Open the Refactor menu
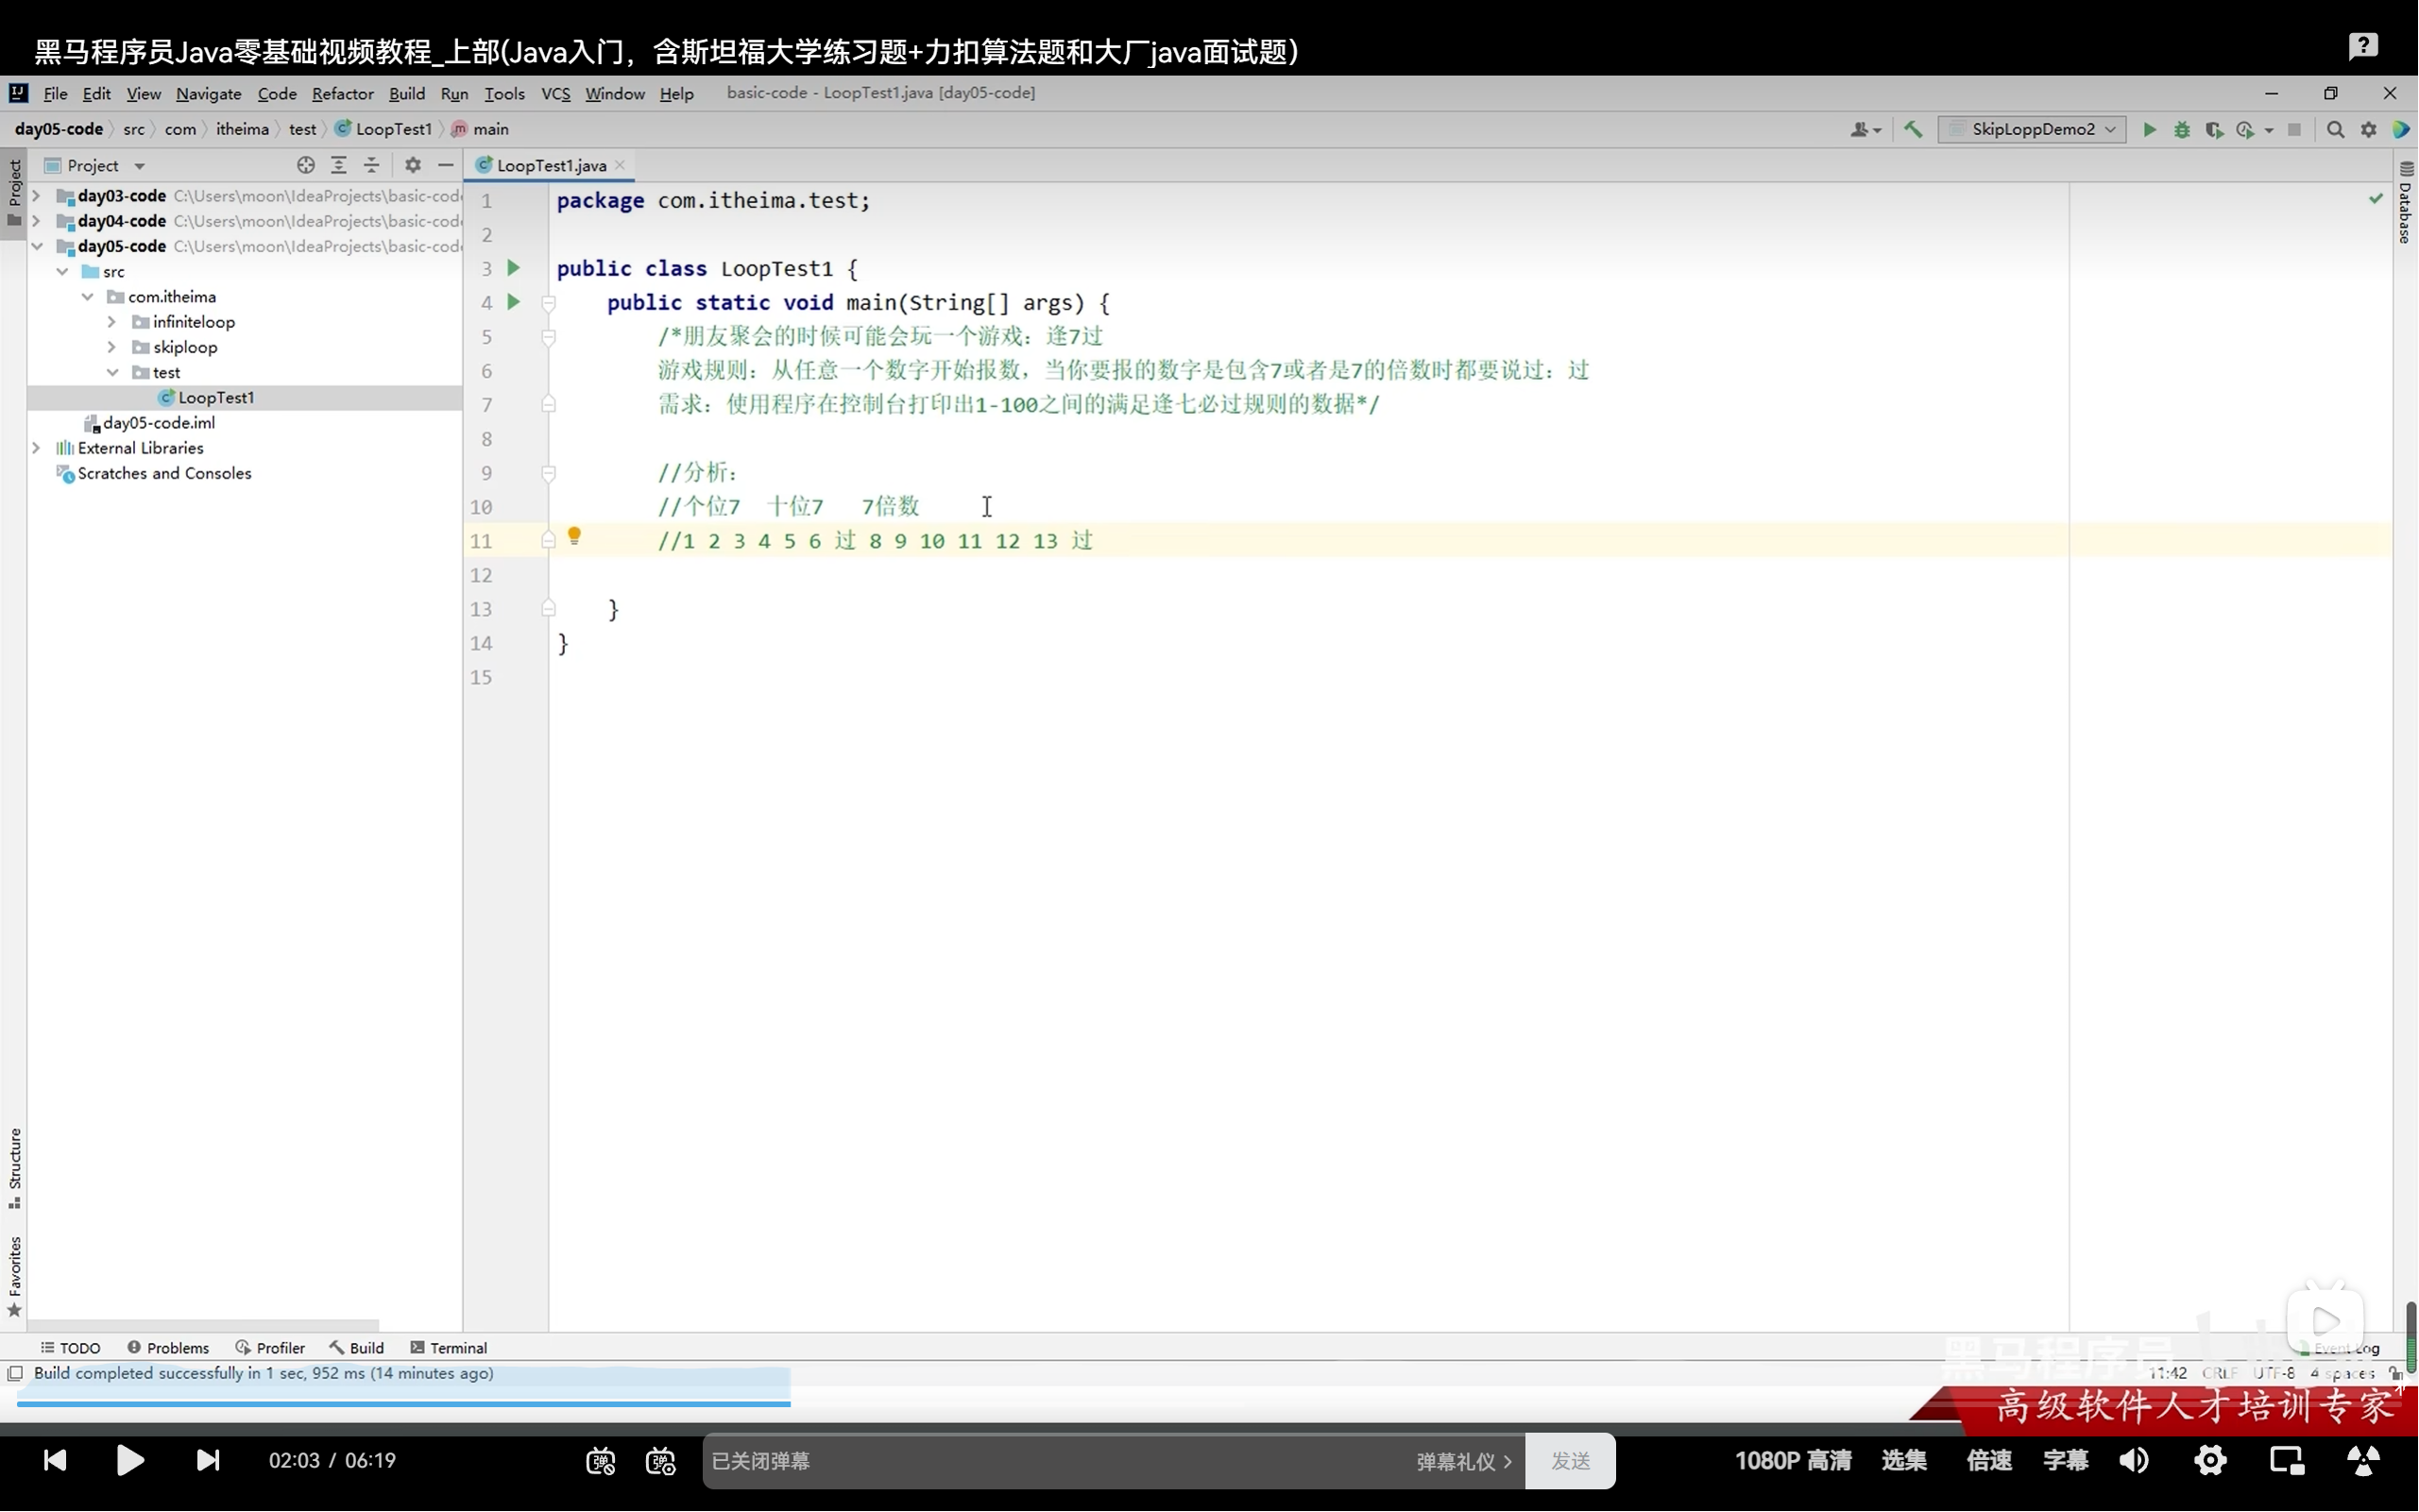This screenshot has width=2419, height=1512. (342, 93)
